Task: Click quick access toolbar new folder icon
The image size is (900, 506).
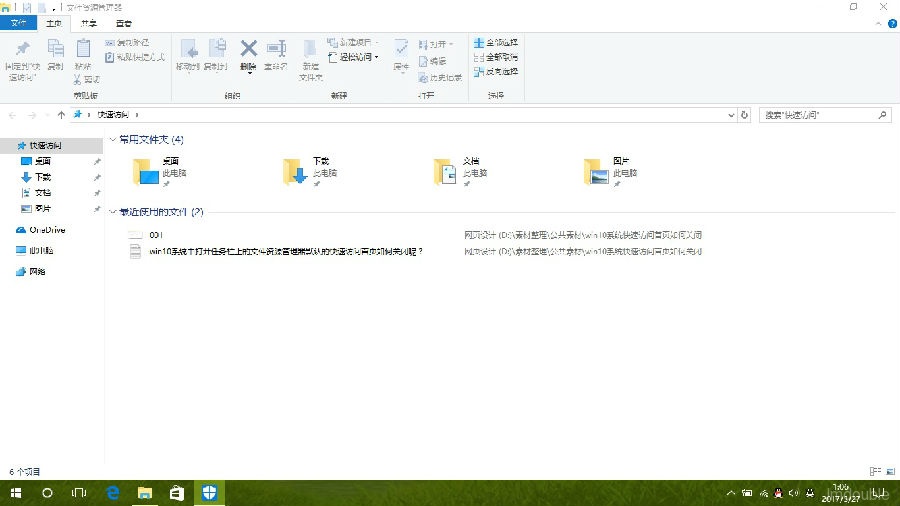Action: tap(42, 7)
